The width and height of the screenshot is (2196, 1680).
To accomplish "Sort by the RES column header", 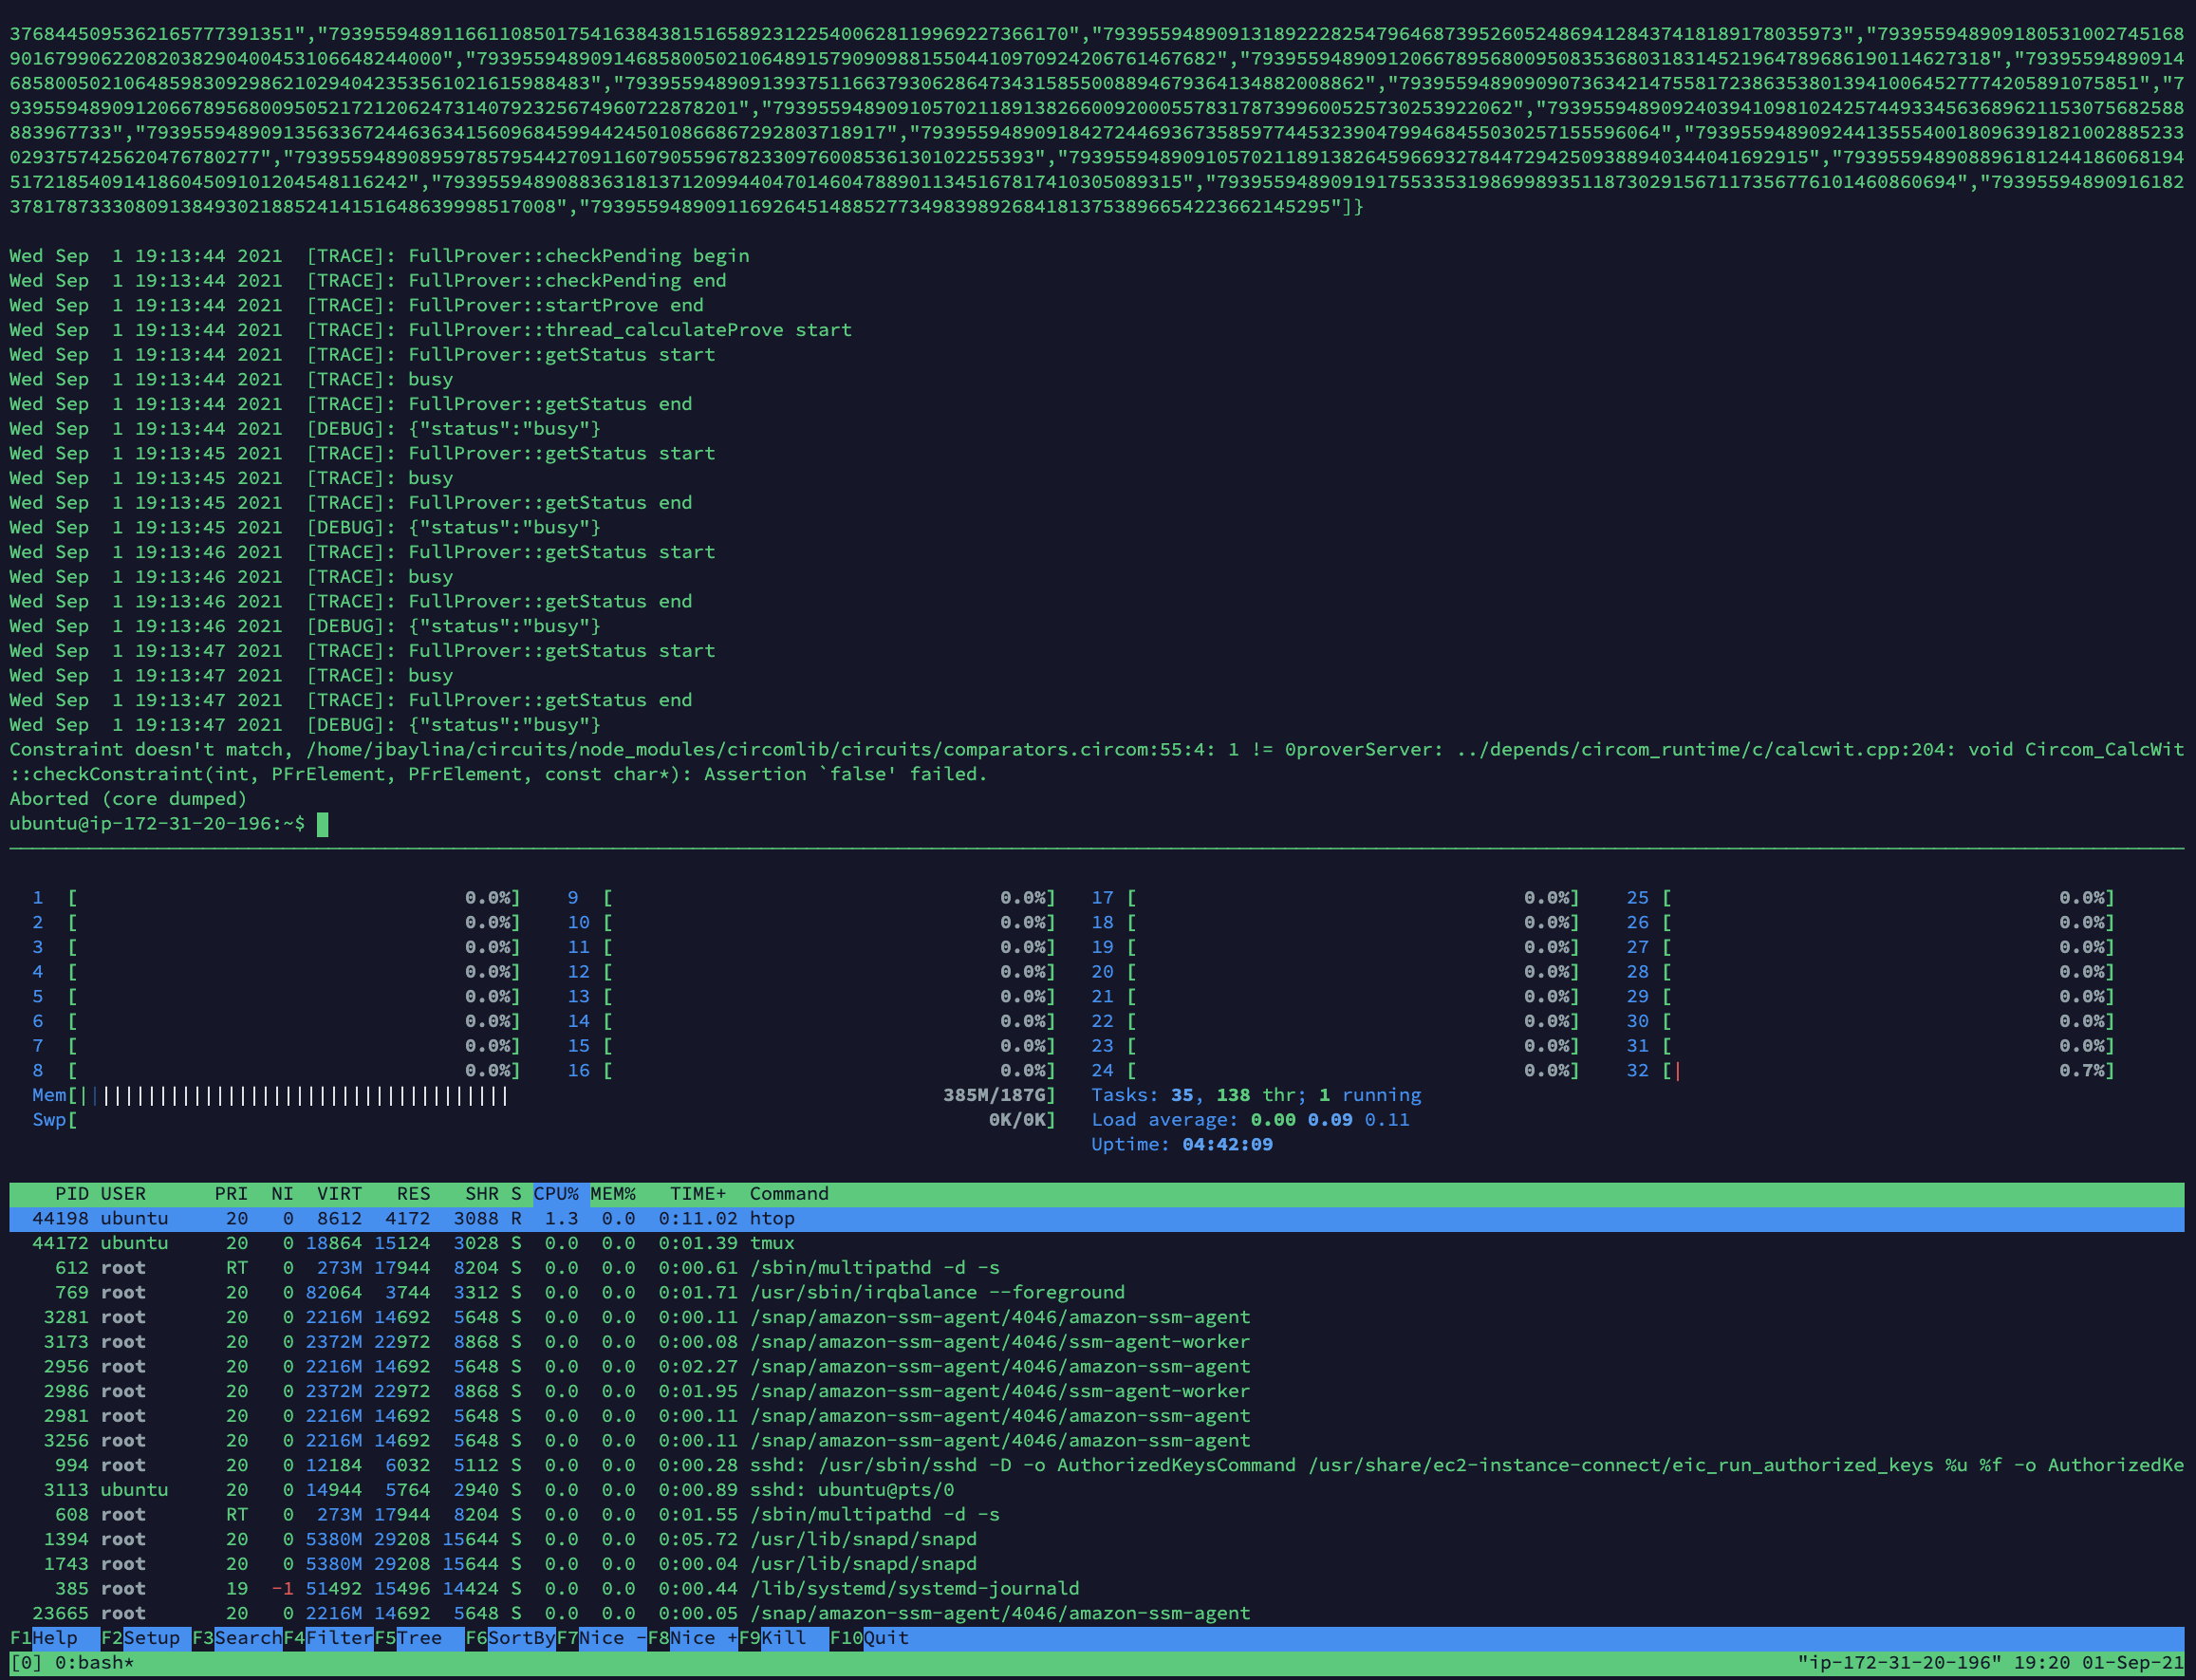I will 413,1194.
